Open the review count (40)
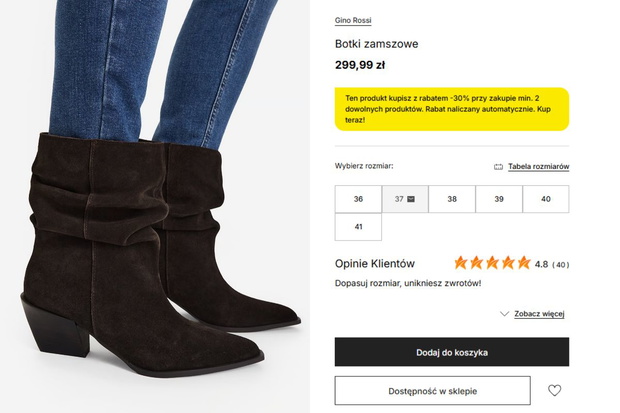 click(x=561, y=265)
